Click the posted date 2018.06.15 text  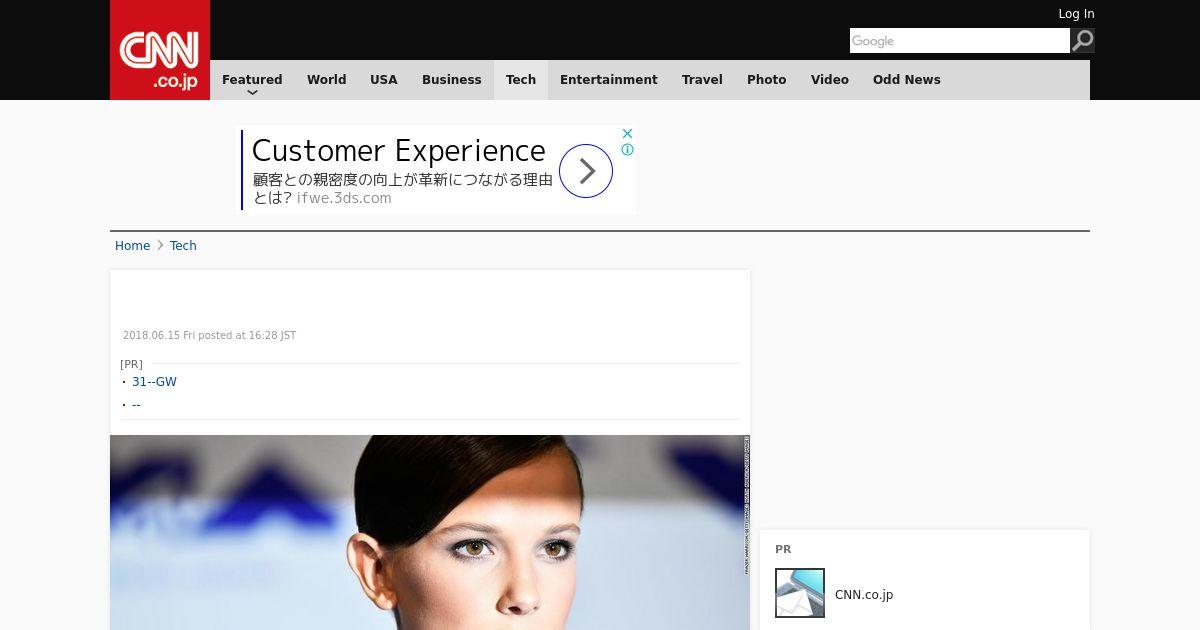pos(209,336)
